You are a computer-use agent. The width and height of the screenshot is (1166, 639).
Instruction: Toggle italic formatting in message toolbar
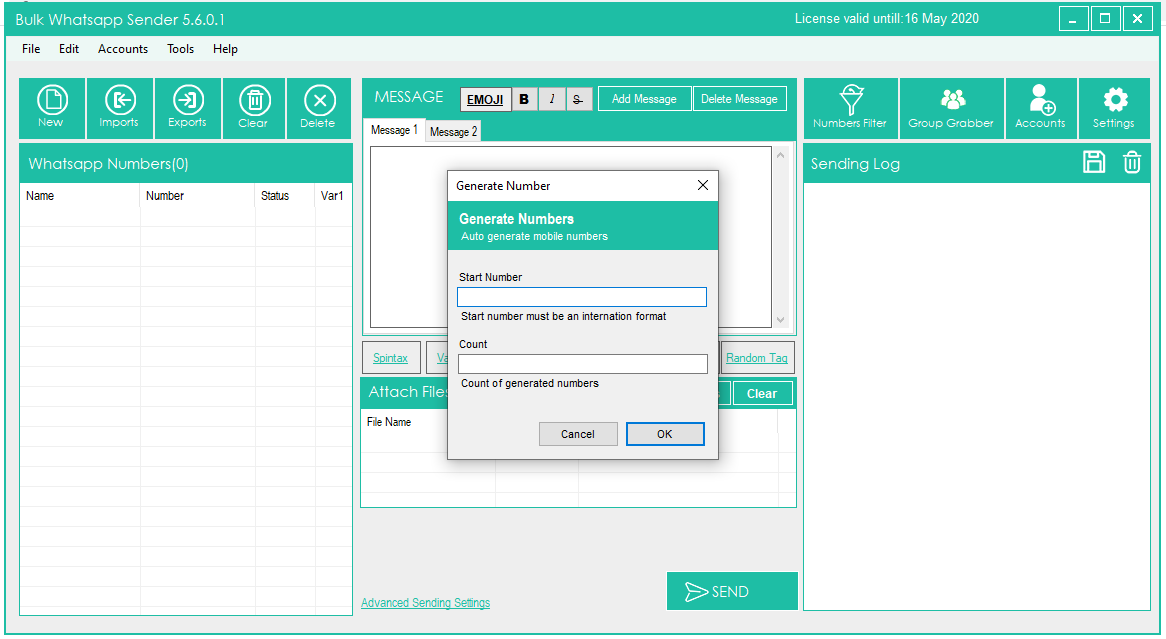[x=551, y=99]
